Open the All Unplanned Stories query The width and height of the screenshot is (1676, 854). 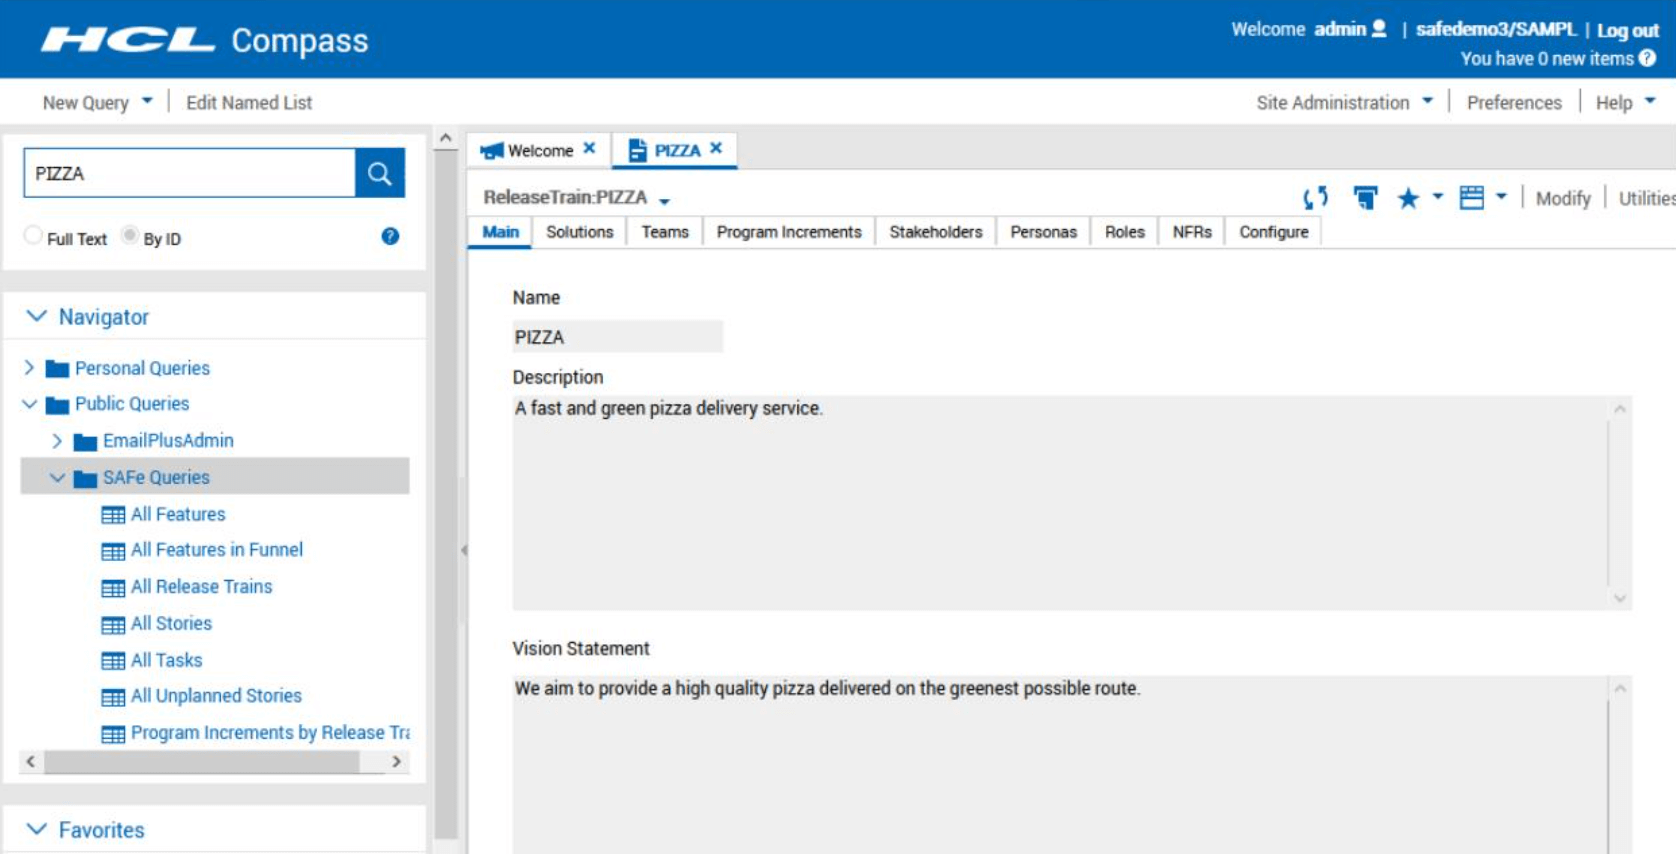pyautogui.click(x=216, y=696)
